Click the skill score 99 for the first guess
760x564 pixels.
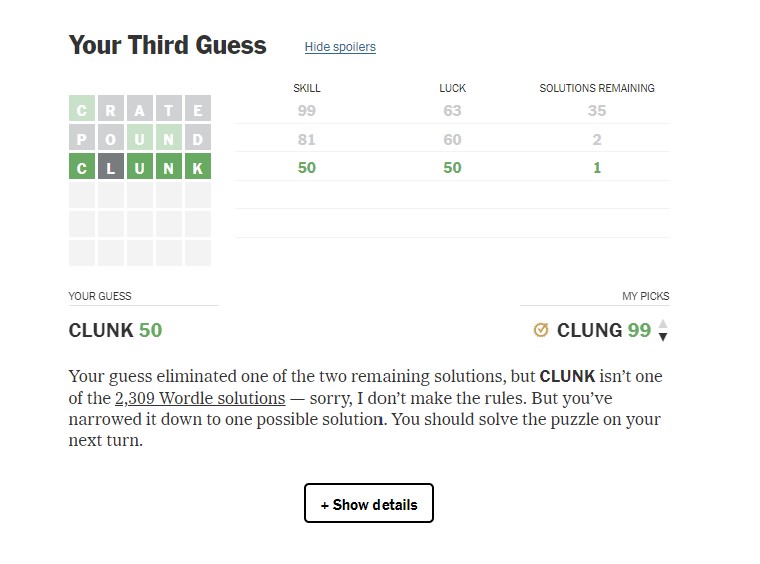point(307,111)
